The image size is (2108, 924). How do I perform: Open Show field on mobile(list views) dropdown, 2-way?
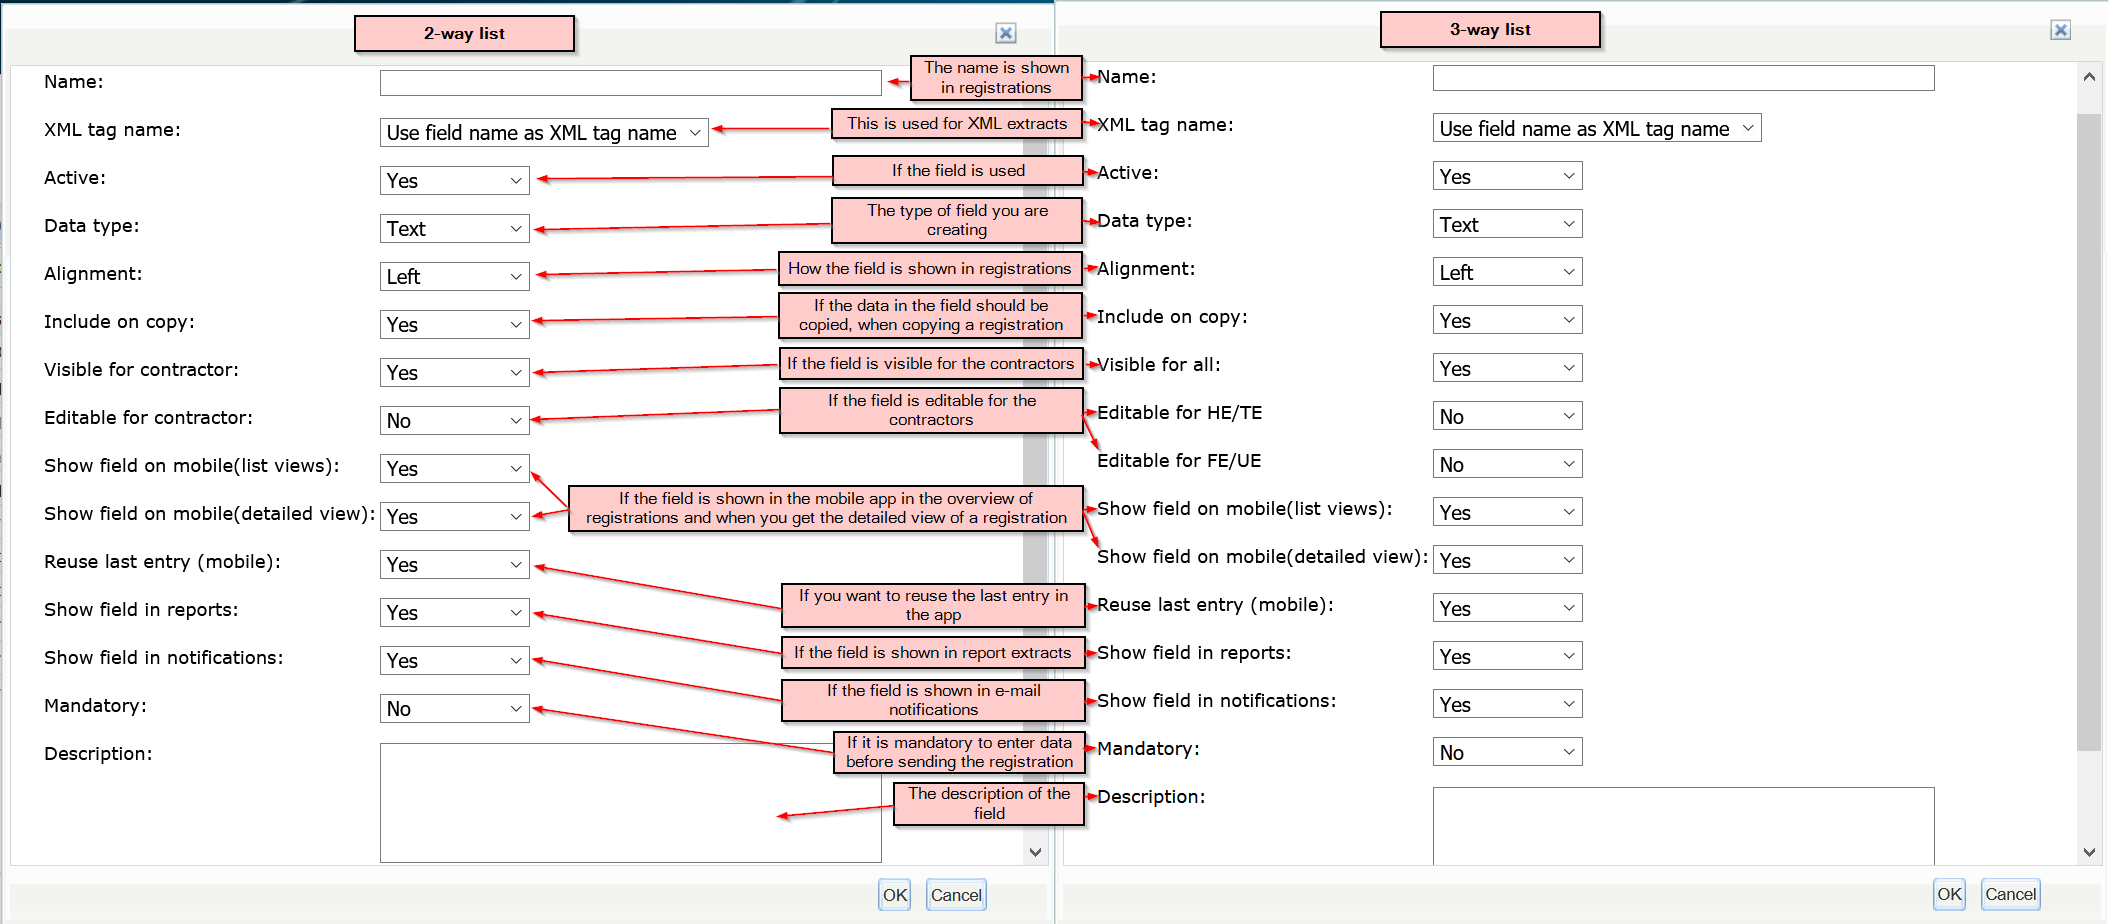(x=455, y=469)
